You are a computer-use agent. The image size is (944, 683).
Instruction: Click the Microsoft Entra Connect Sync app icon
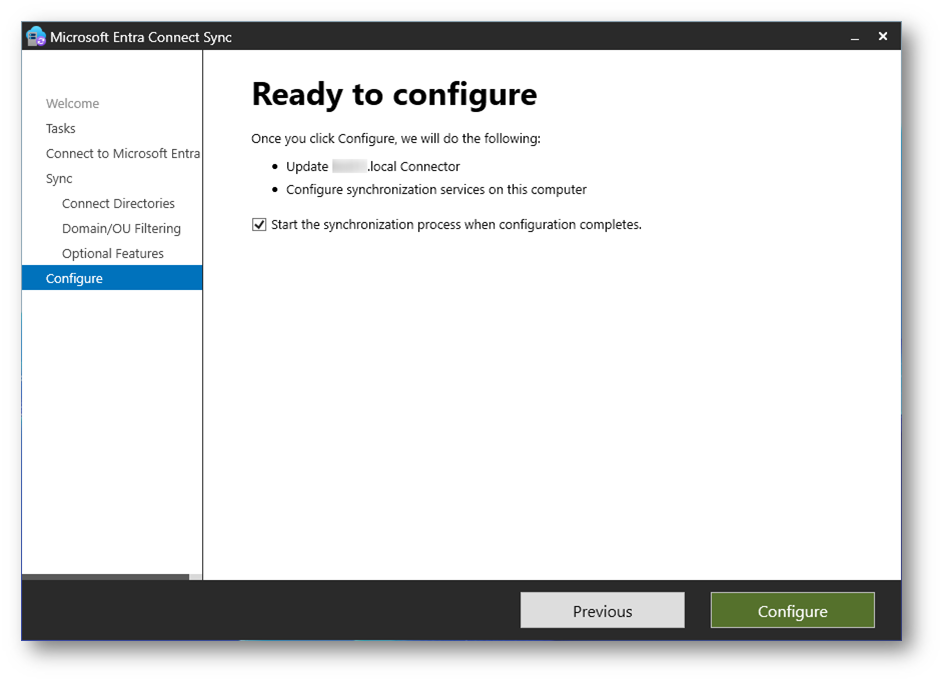36,37
